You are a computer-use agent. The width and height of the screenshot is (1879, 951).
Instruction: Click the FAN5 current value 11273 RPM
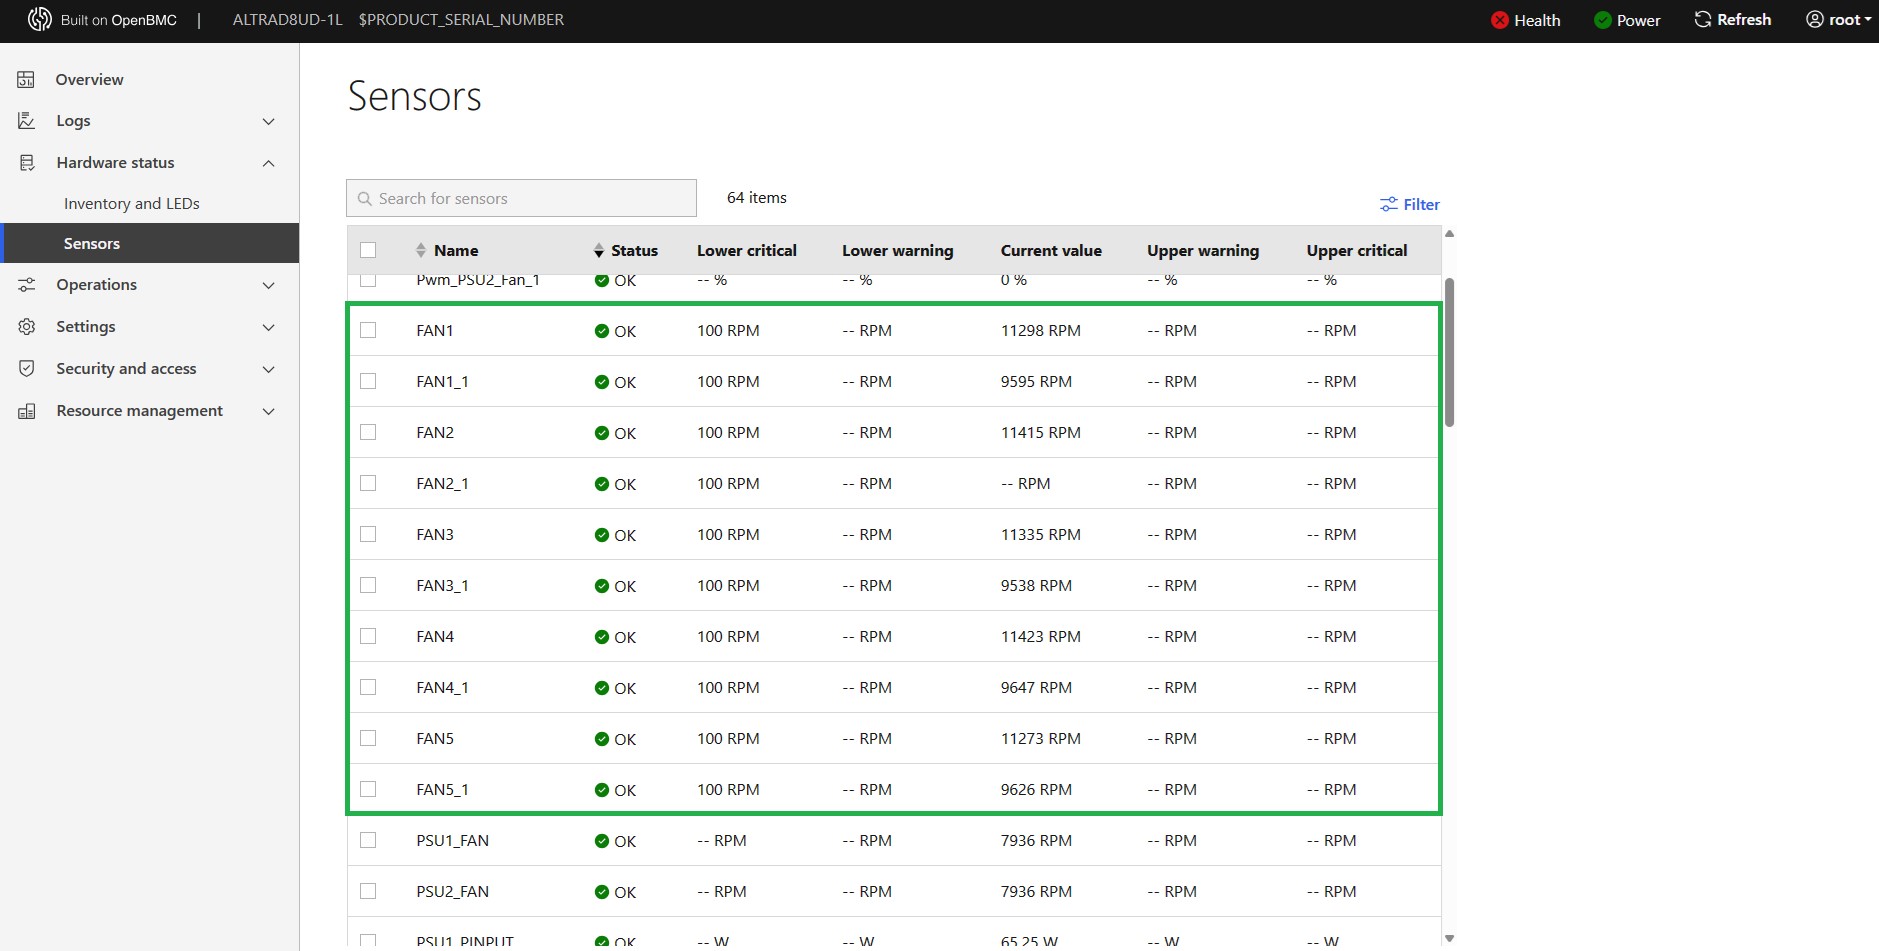point(1041,738)
